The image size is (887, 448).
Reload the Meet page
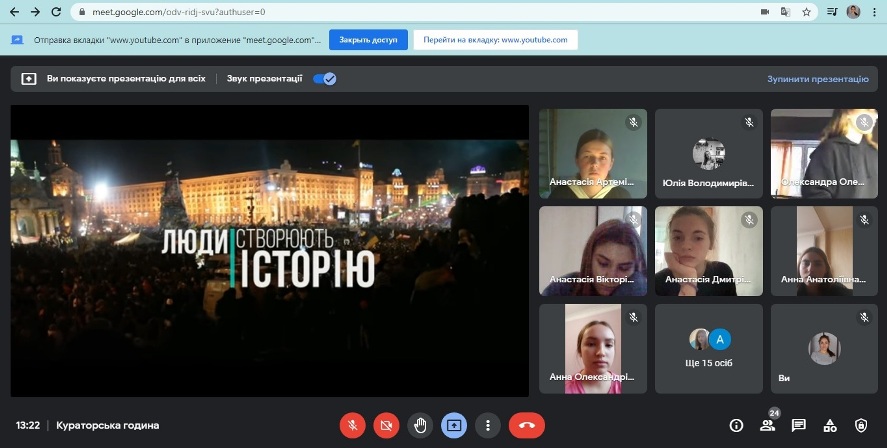pyautogui.click(x=56, y=11)
